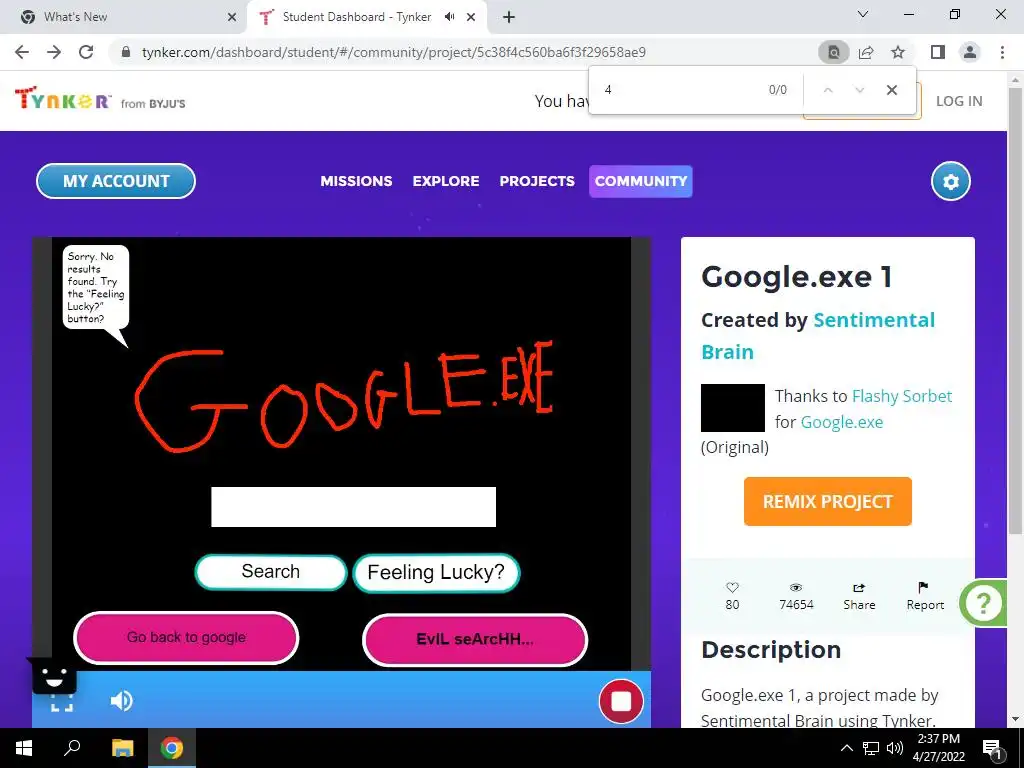Viewport: 1024px width, 768px height.
Task: Click the Feeling Lucky? button
Action: tap(436, 573)
